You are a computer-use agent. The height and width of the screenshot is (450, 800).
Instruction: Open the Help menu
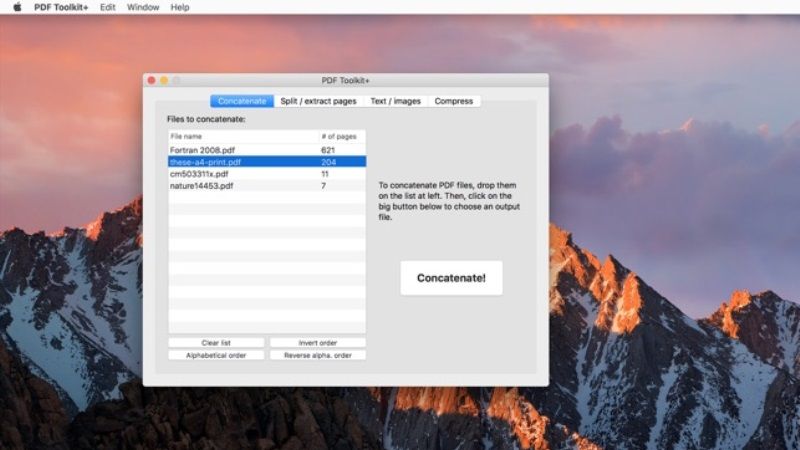point(180,7)
